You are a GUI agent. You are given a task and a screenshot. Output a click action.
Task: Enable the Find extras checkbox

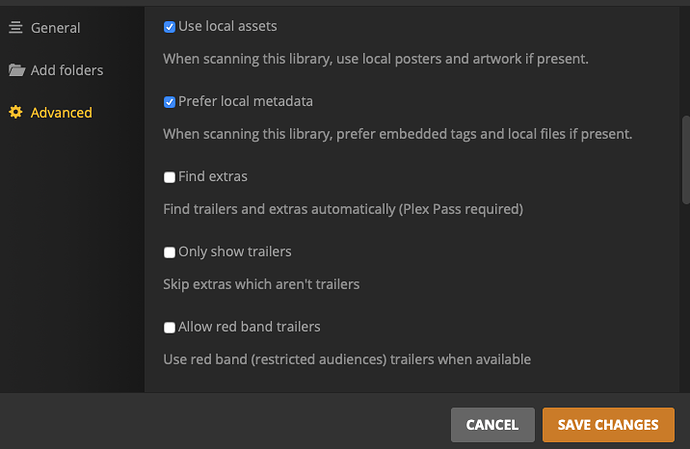[170, 177]
